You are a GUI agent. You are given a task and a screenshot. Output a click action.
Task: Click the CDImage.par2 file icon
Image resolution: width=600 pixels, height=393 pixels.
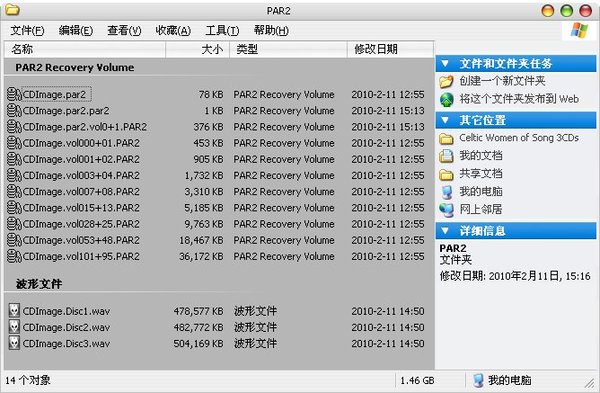tap(14, 95)
